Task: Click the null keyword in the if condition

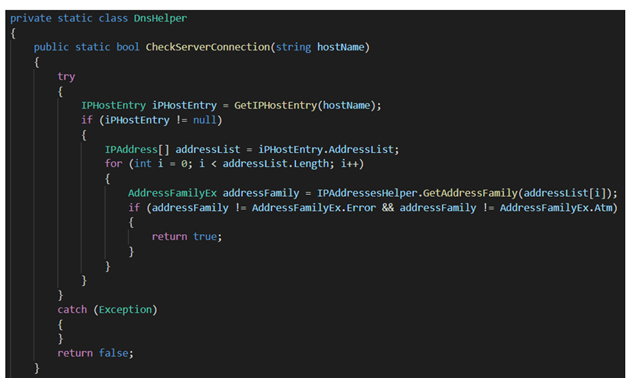Action: pos(205,120)
